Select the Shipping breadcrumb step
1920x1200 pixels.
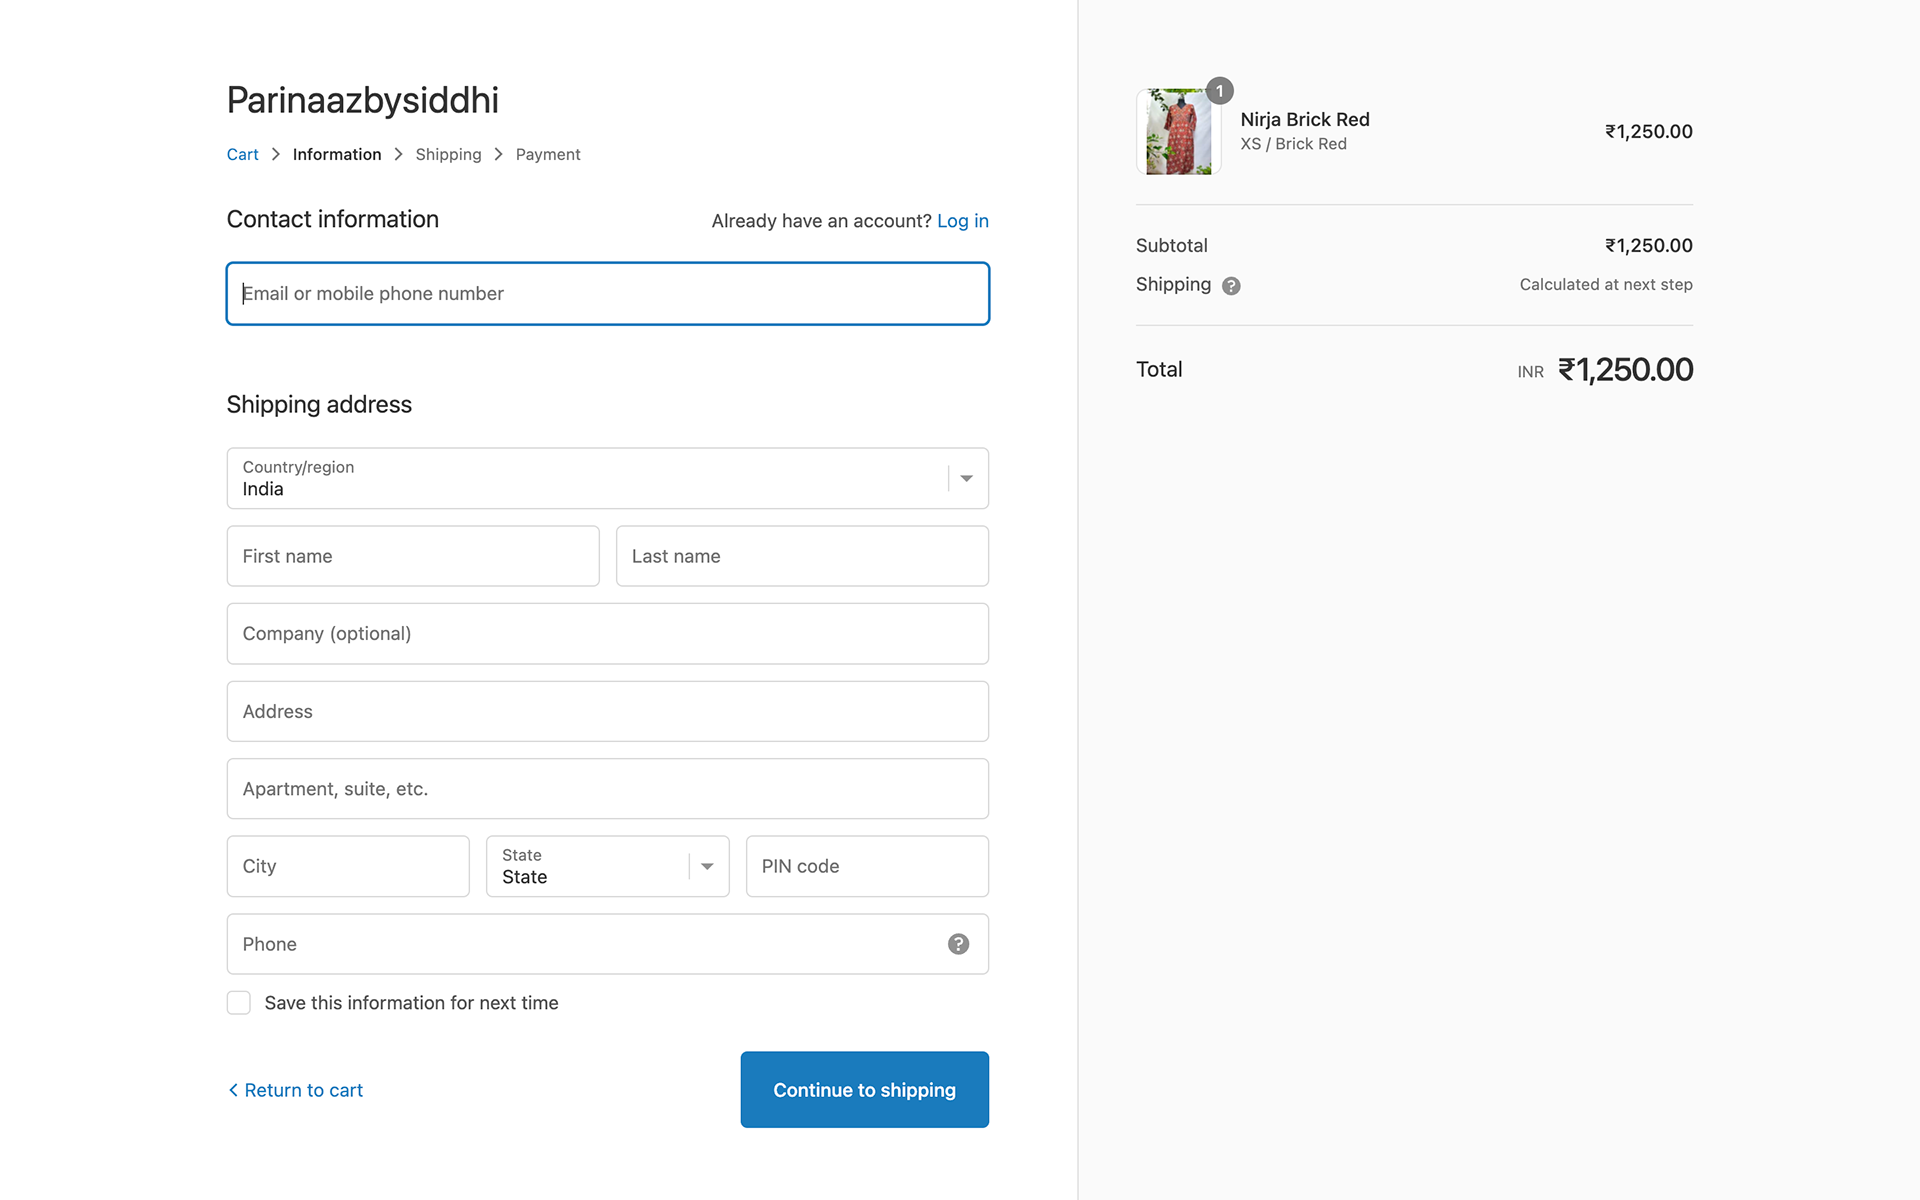tap(448, 154)
